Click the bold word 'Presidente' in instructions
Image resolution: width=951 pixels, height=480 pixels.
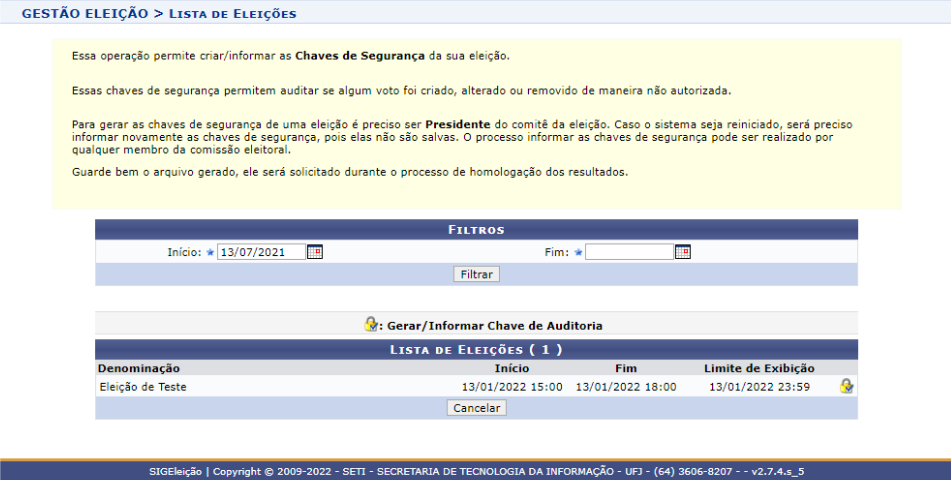coord(458,124)
